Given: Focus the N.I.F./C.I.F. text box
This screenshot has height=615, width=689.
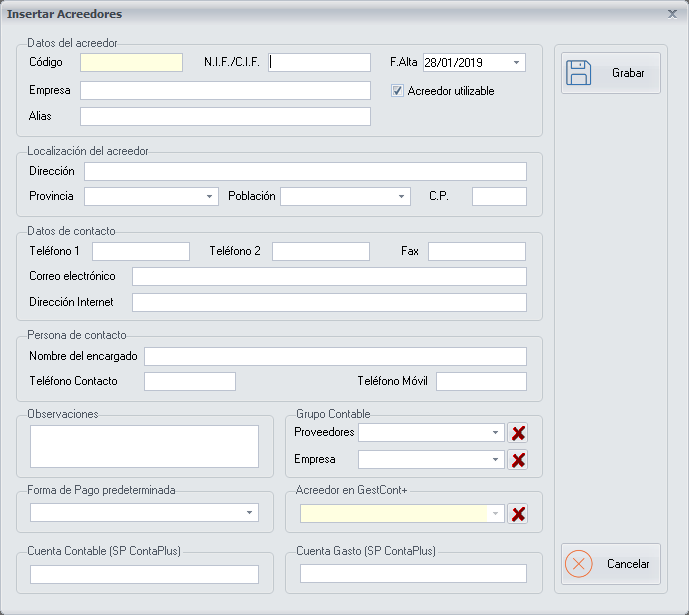Looking at the screenshot, I should click(x=320, y=63).
